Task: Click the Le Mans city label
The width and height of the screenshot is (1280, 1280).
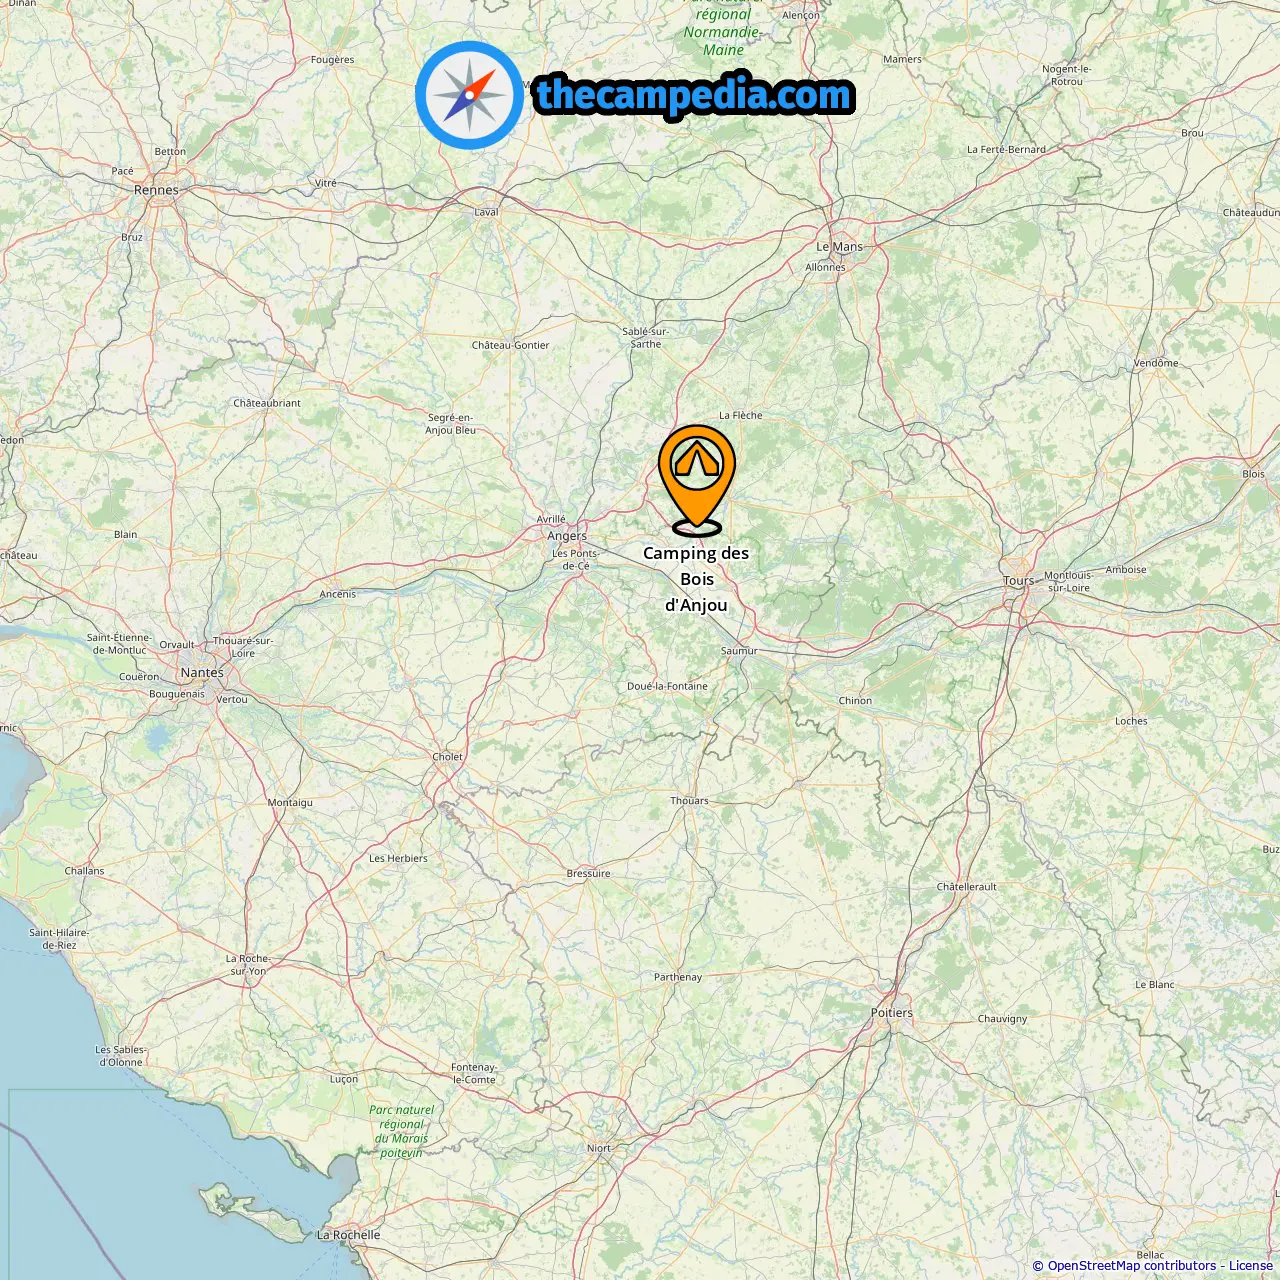Action: pyautogui.click(x=839, y=247)
